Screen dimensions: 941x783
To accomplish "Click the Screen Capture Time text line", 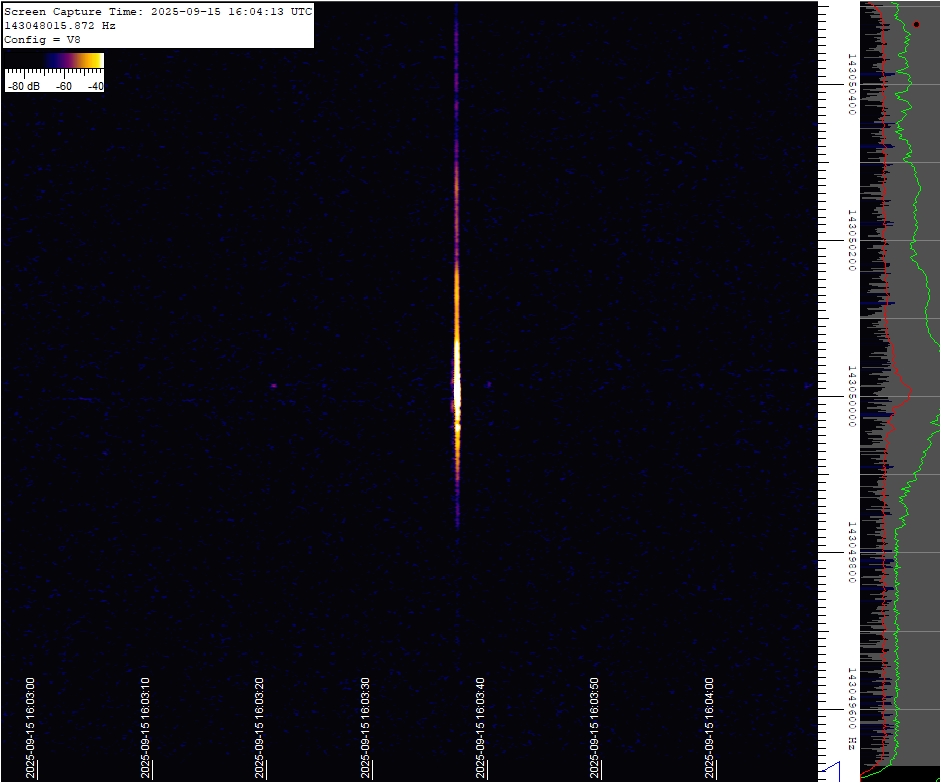I will pyautogui.click(x=158, y=11).
